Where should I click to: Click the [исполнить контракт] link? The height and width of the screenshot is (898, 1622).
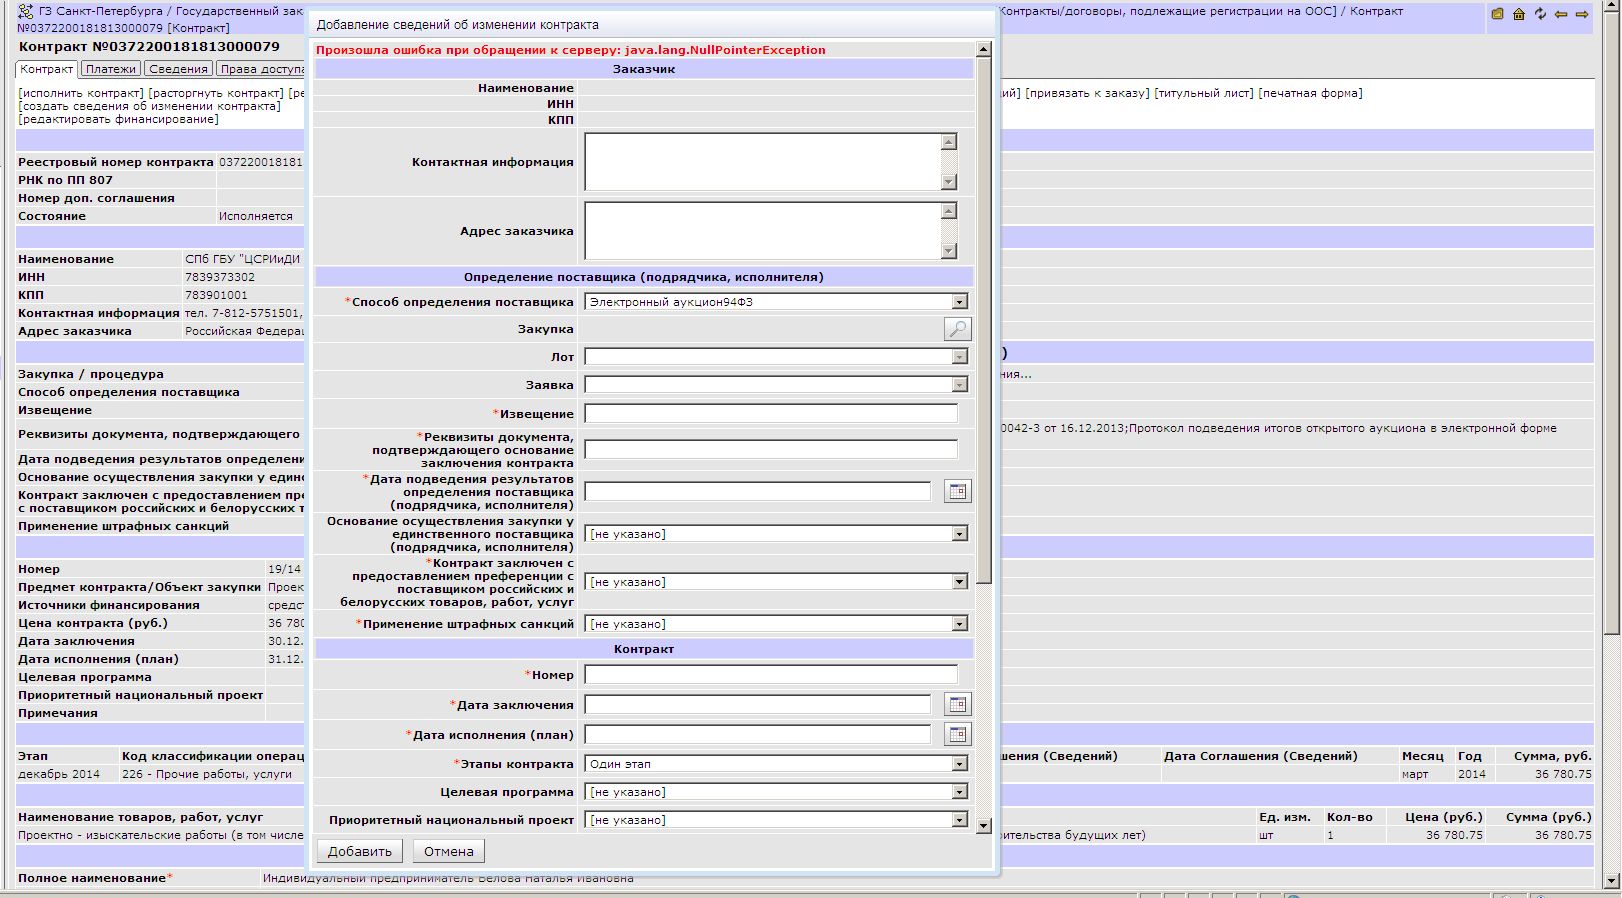pyautogui.click(x=81, y=93)
